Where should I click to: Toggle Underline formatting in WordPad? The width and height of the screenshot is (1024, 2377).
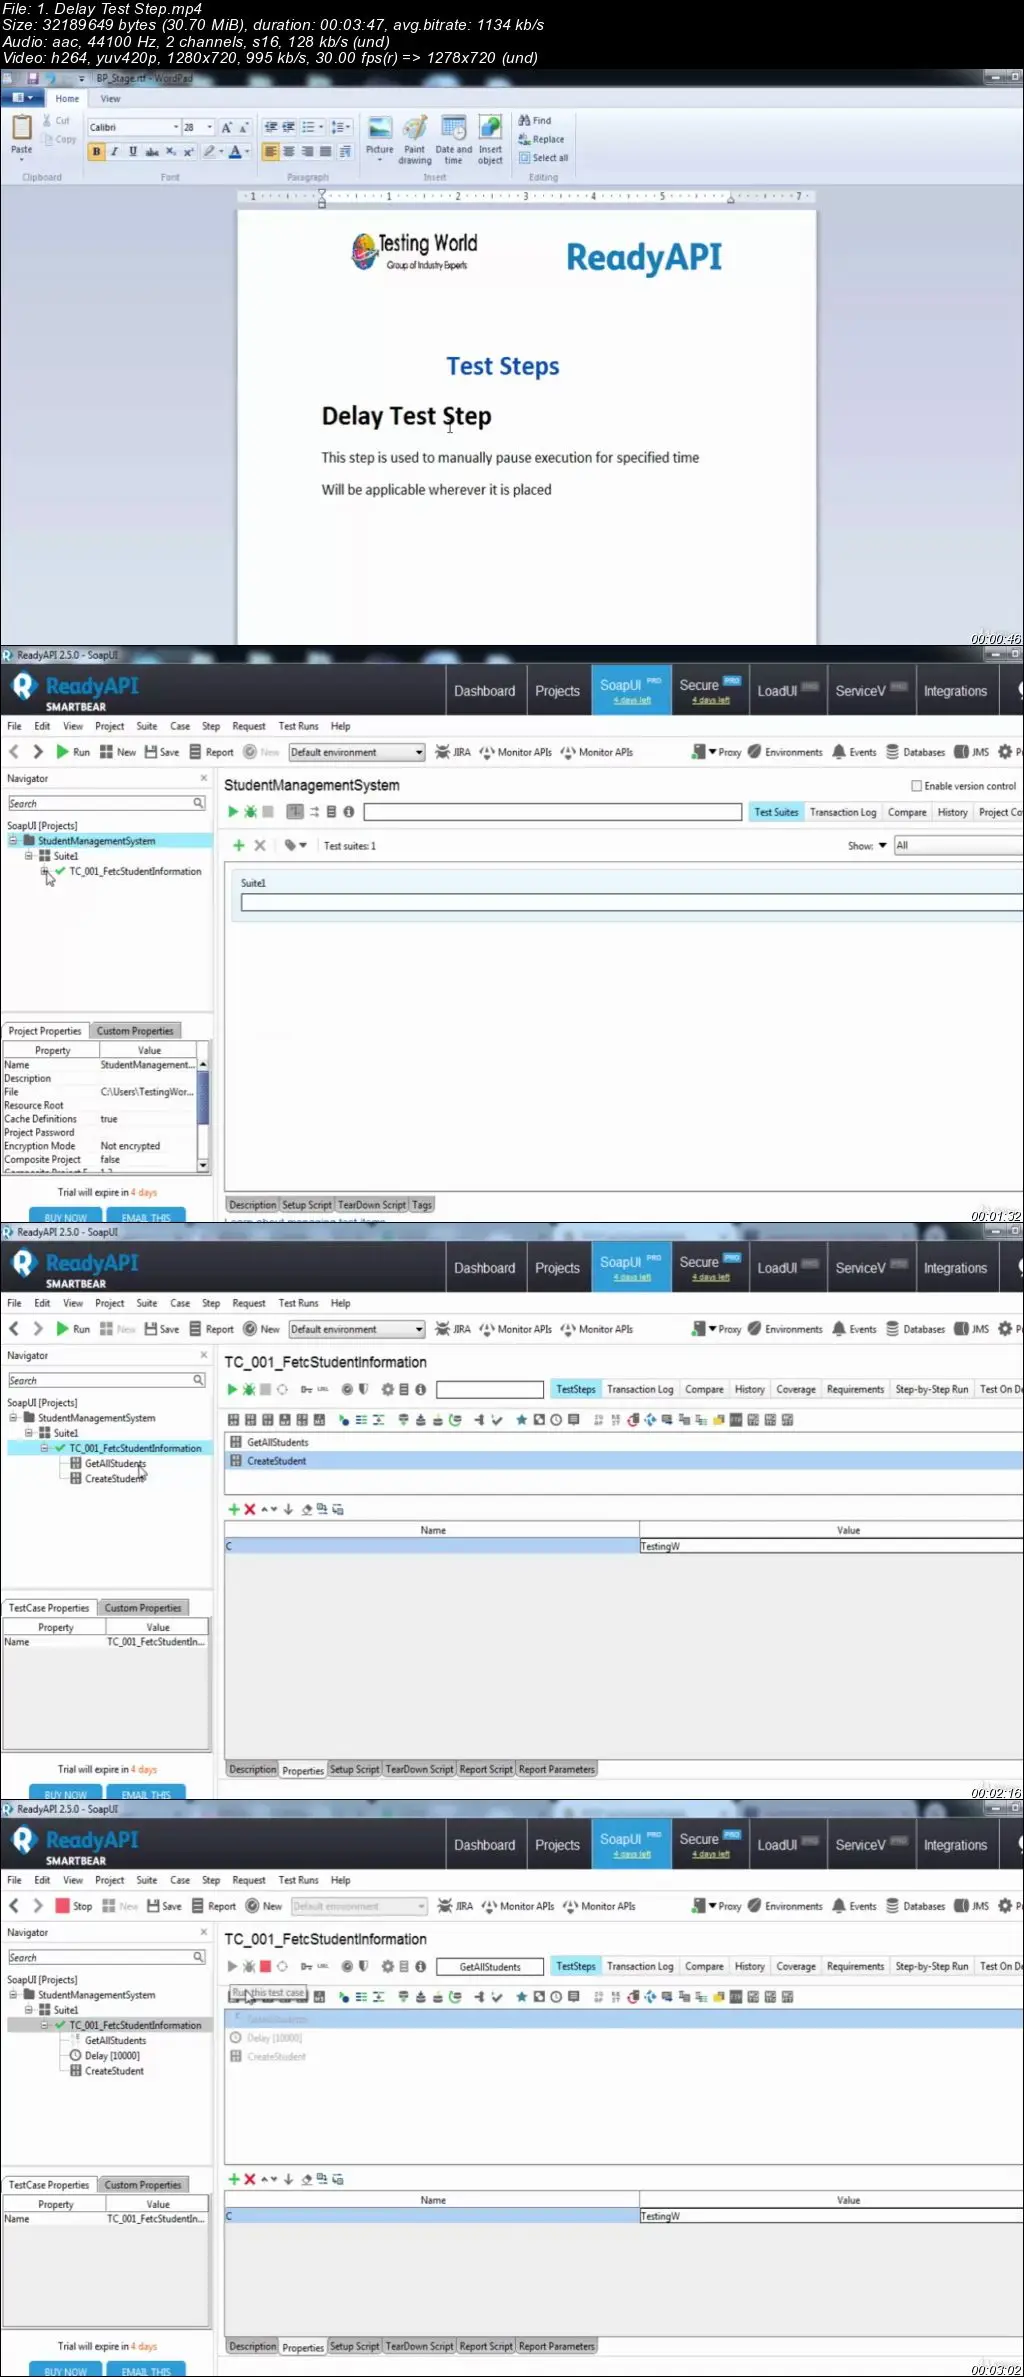(x=132, y=152)
